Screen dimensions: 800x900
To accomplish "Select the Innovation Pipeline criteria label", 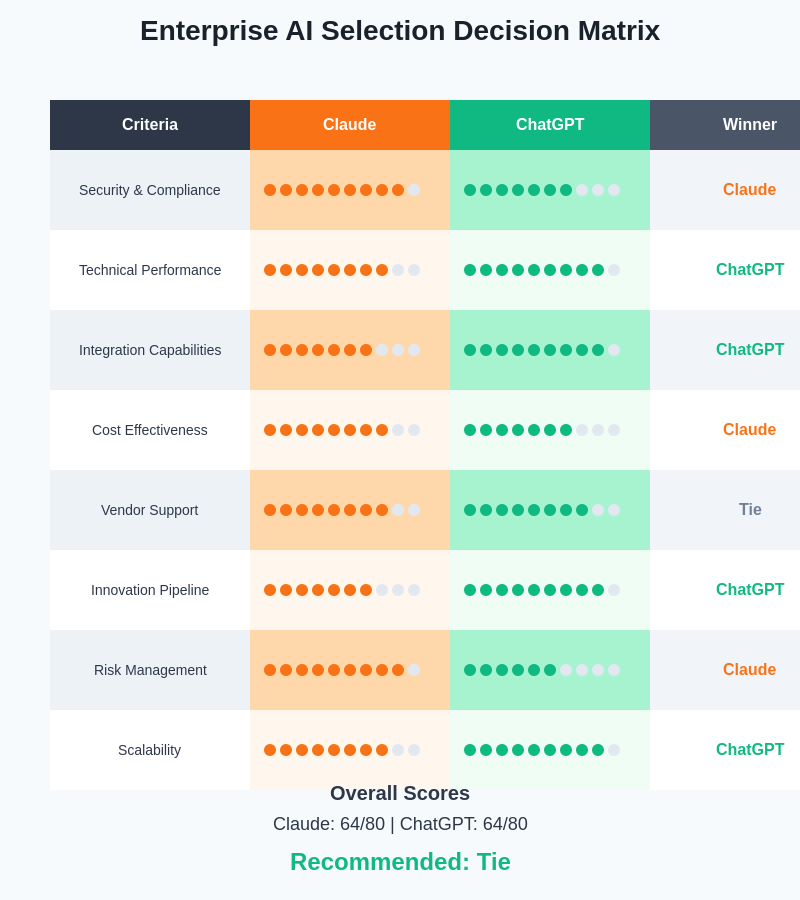I will [x=150, y=590].
